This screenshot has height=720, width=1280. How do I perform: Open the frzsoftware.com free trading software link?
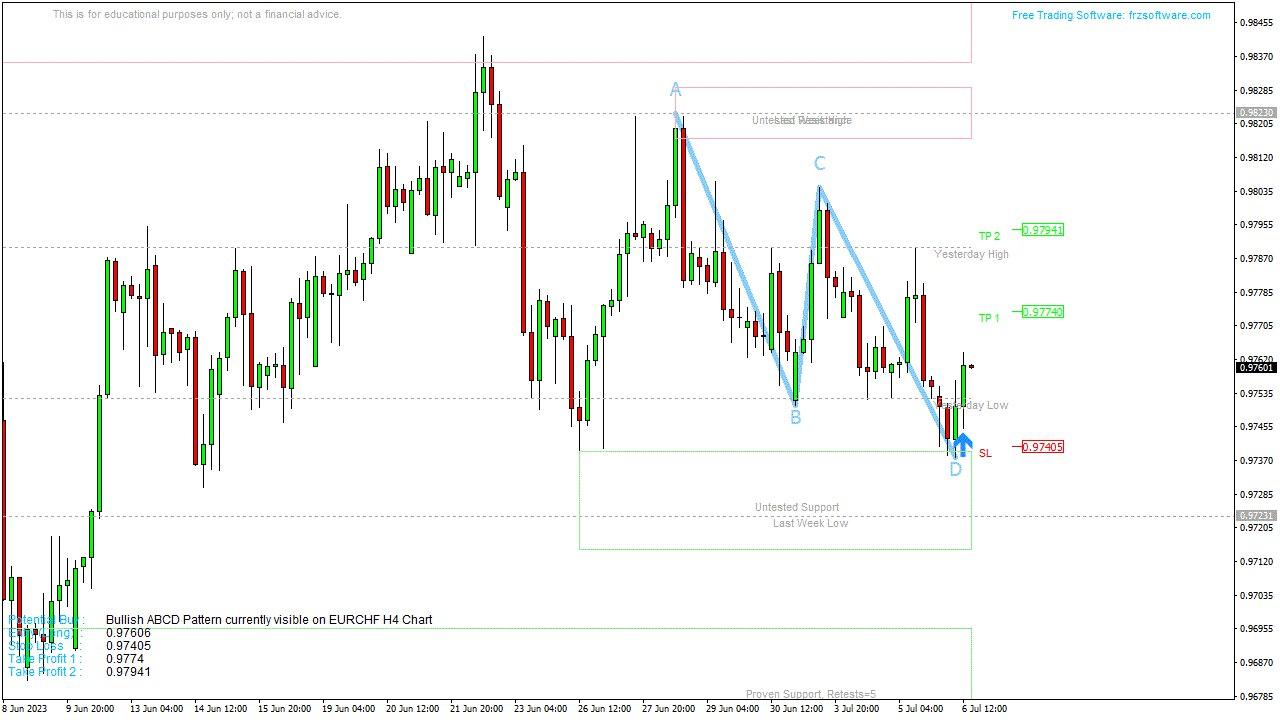click(1111, 15)
